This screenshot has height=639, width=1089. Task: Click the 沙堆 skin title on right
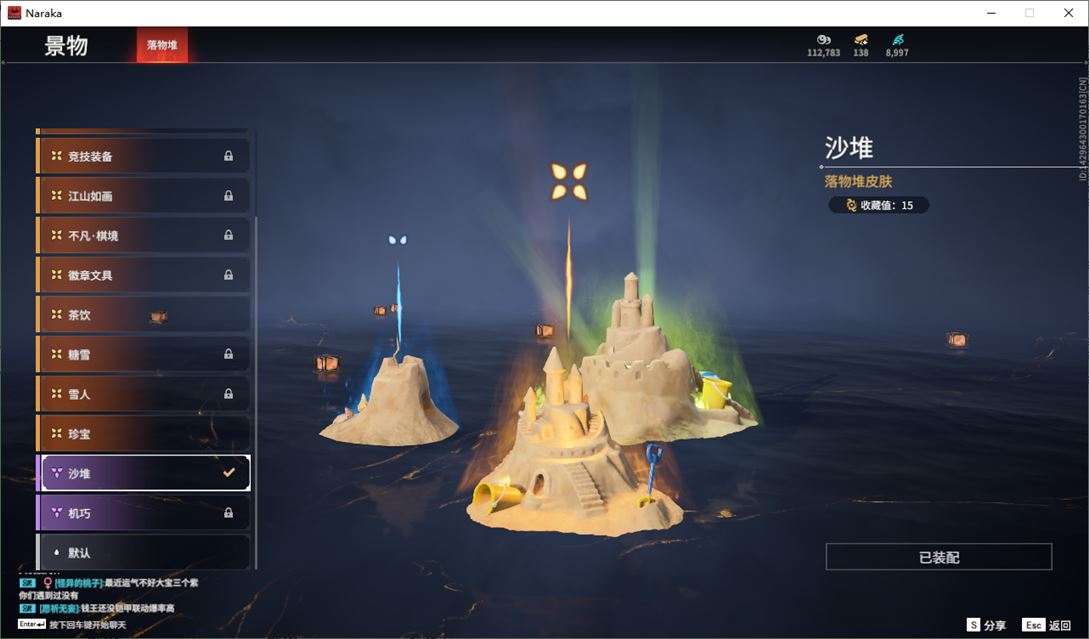coord(849,148)
